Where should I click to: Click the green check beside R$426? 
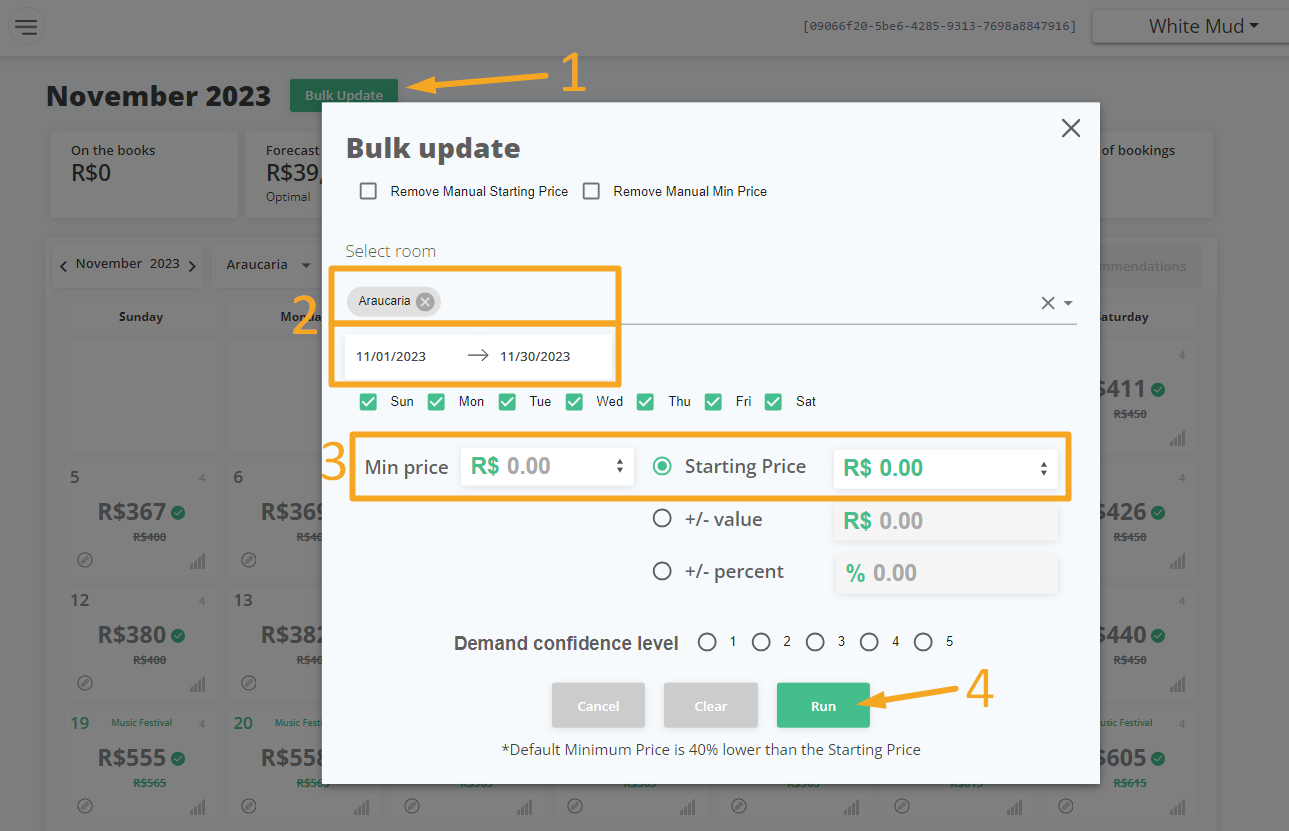click(1157, 513)
